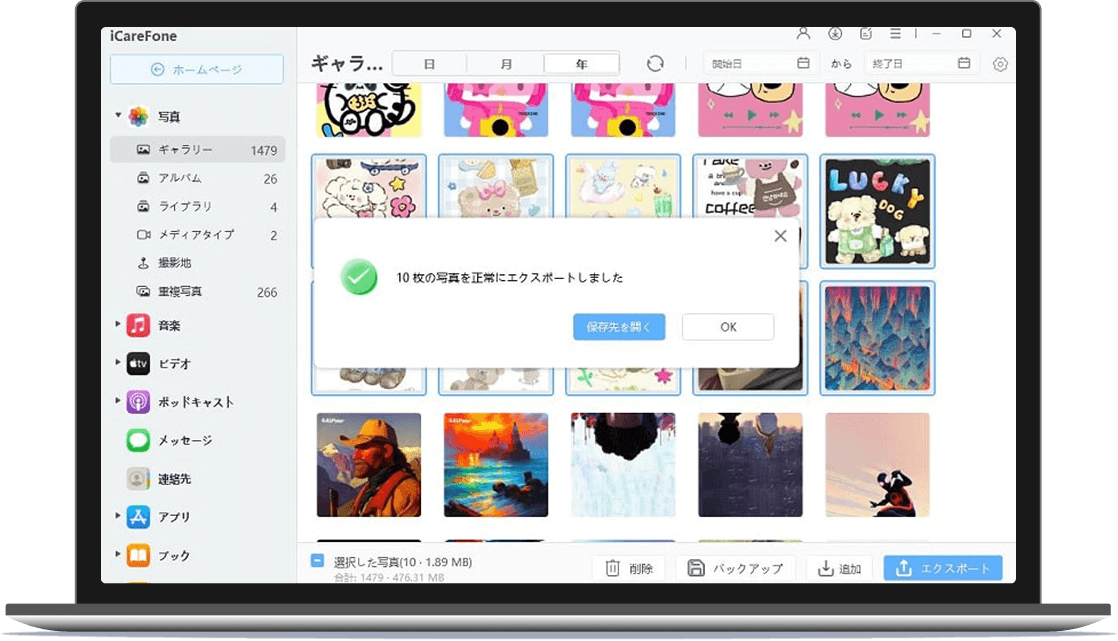Click the refresh icon next to year tabs
Viewport: 1118px width, 641px height.
click(x=656, y=62)
